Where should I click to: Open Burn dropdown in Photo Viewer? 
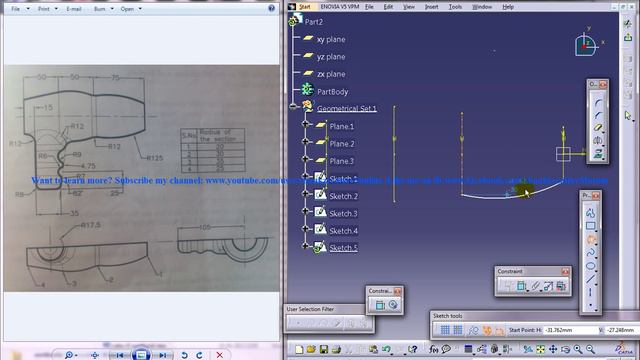click(x=104, y=9)
